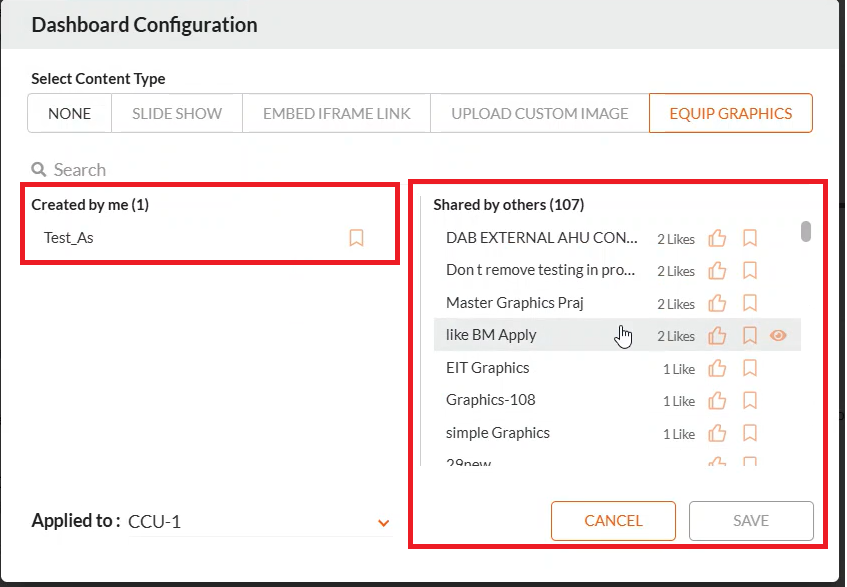Bookmark the Master Graphics Praj item
Image resolution: width=847 pixels, height=587 pixels.
[x=750, y=303]
